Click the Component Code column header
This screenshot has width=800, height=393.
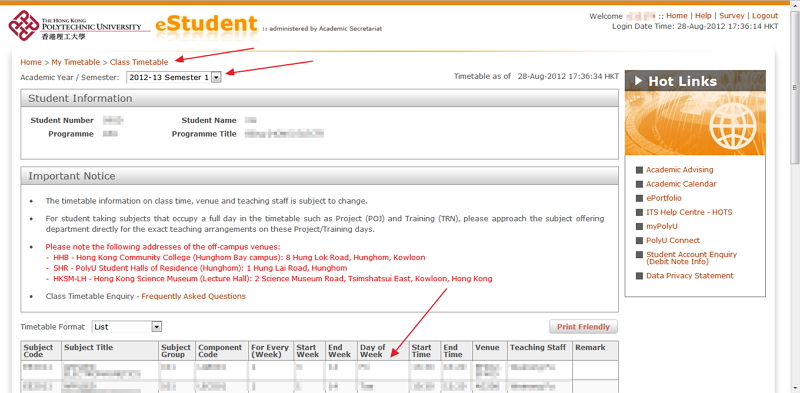pos(222,351)
